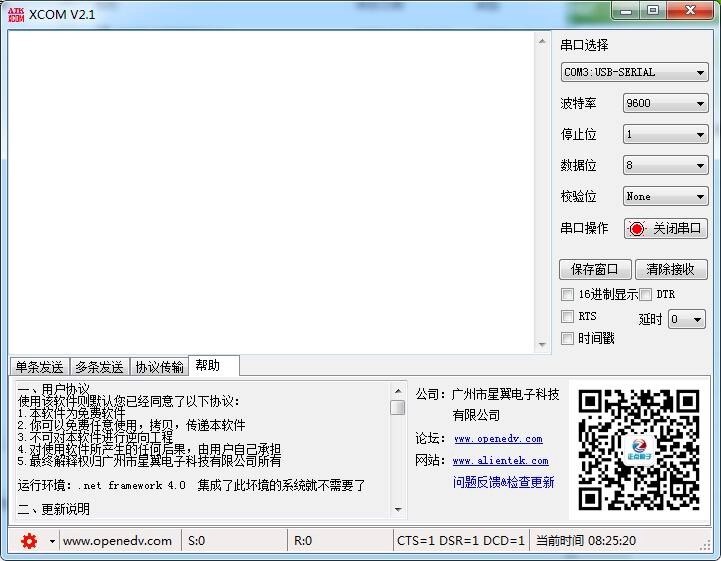Switch to the 单条发送 tab
Screen dimensions: 721x561
pyautogui.click(x=39, y=367)
